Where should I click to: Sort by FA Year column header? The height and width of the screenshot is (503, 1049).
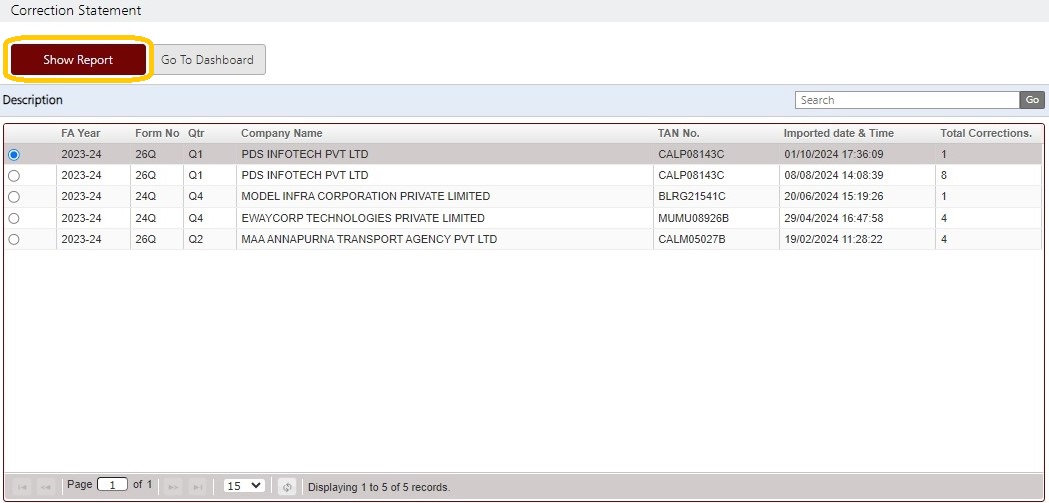pyautogui.click(x=81, y=133)
